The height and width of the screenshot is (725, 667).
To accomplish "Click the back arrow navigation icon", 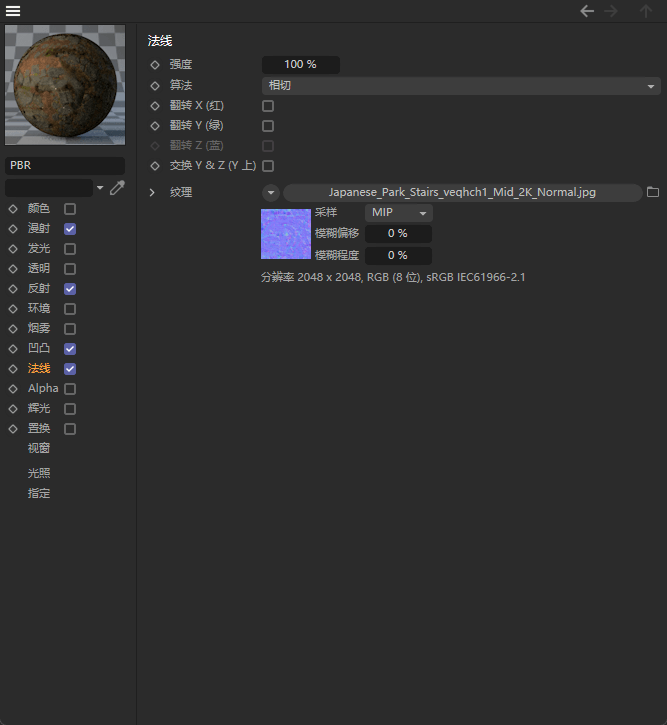I will [587, 11].
